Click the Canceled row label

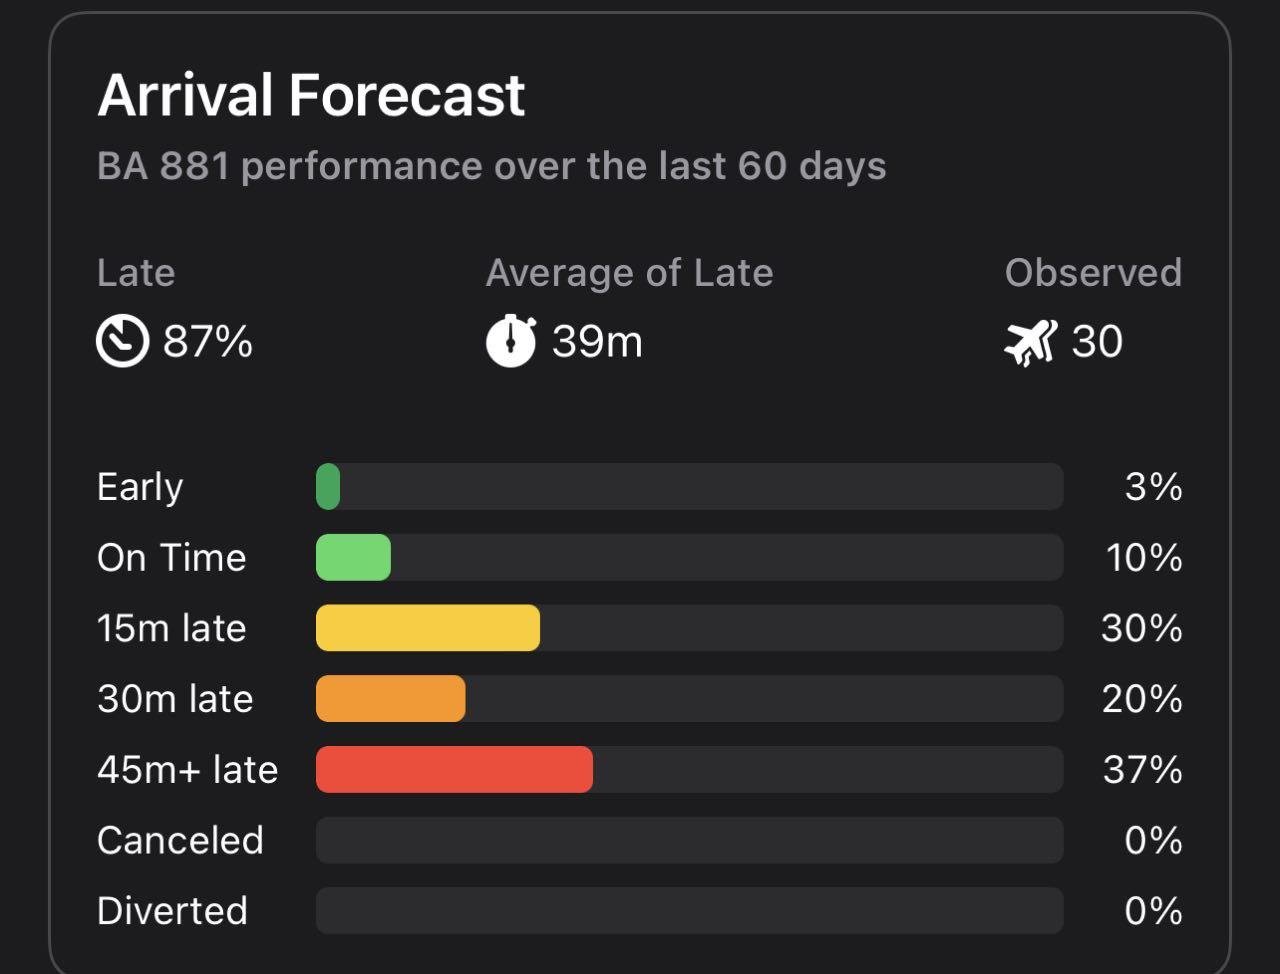180,840
